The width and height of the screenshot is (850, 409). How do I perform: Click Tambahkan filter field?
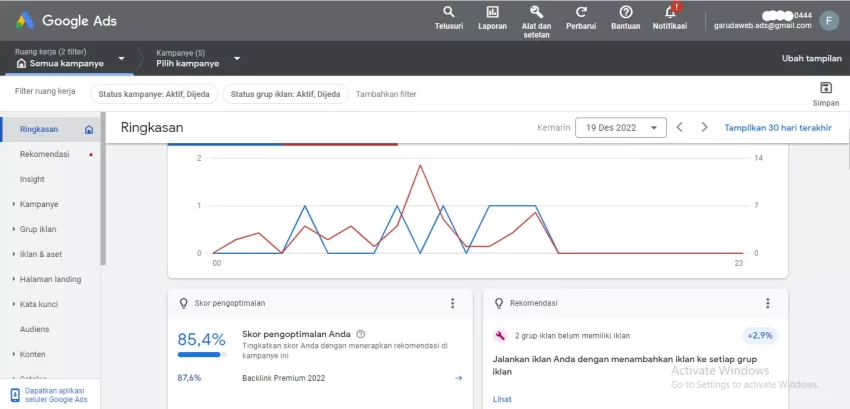tap(386, 94)
